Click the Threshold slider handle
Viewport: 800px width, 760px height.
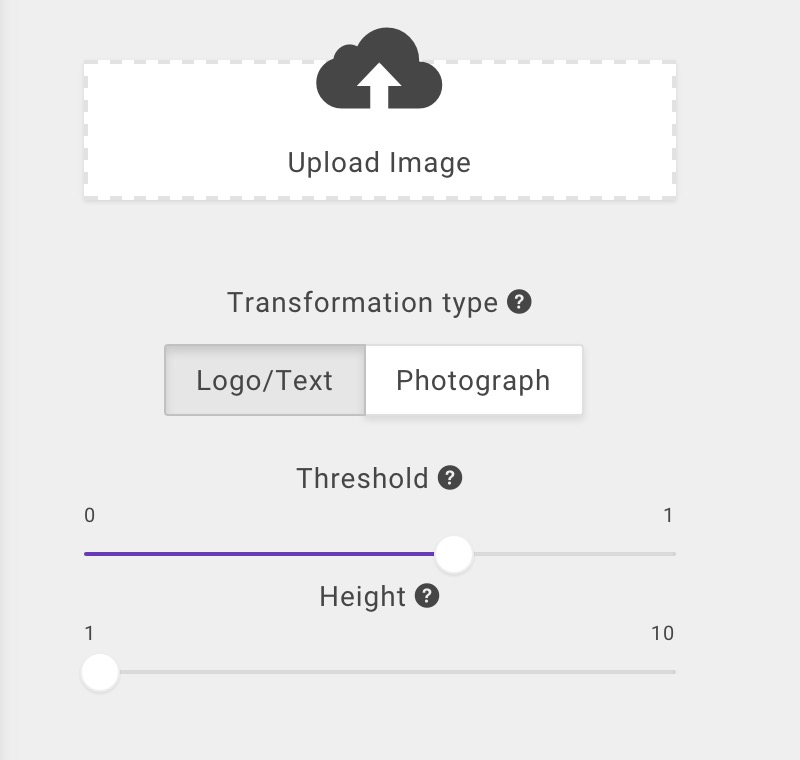(454, 553)
